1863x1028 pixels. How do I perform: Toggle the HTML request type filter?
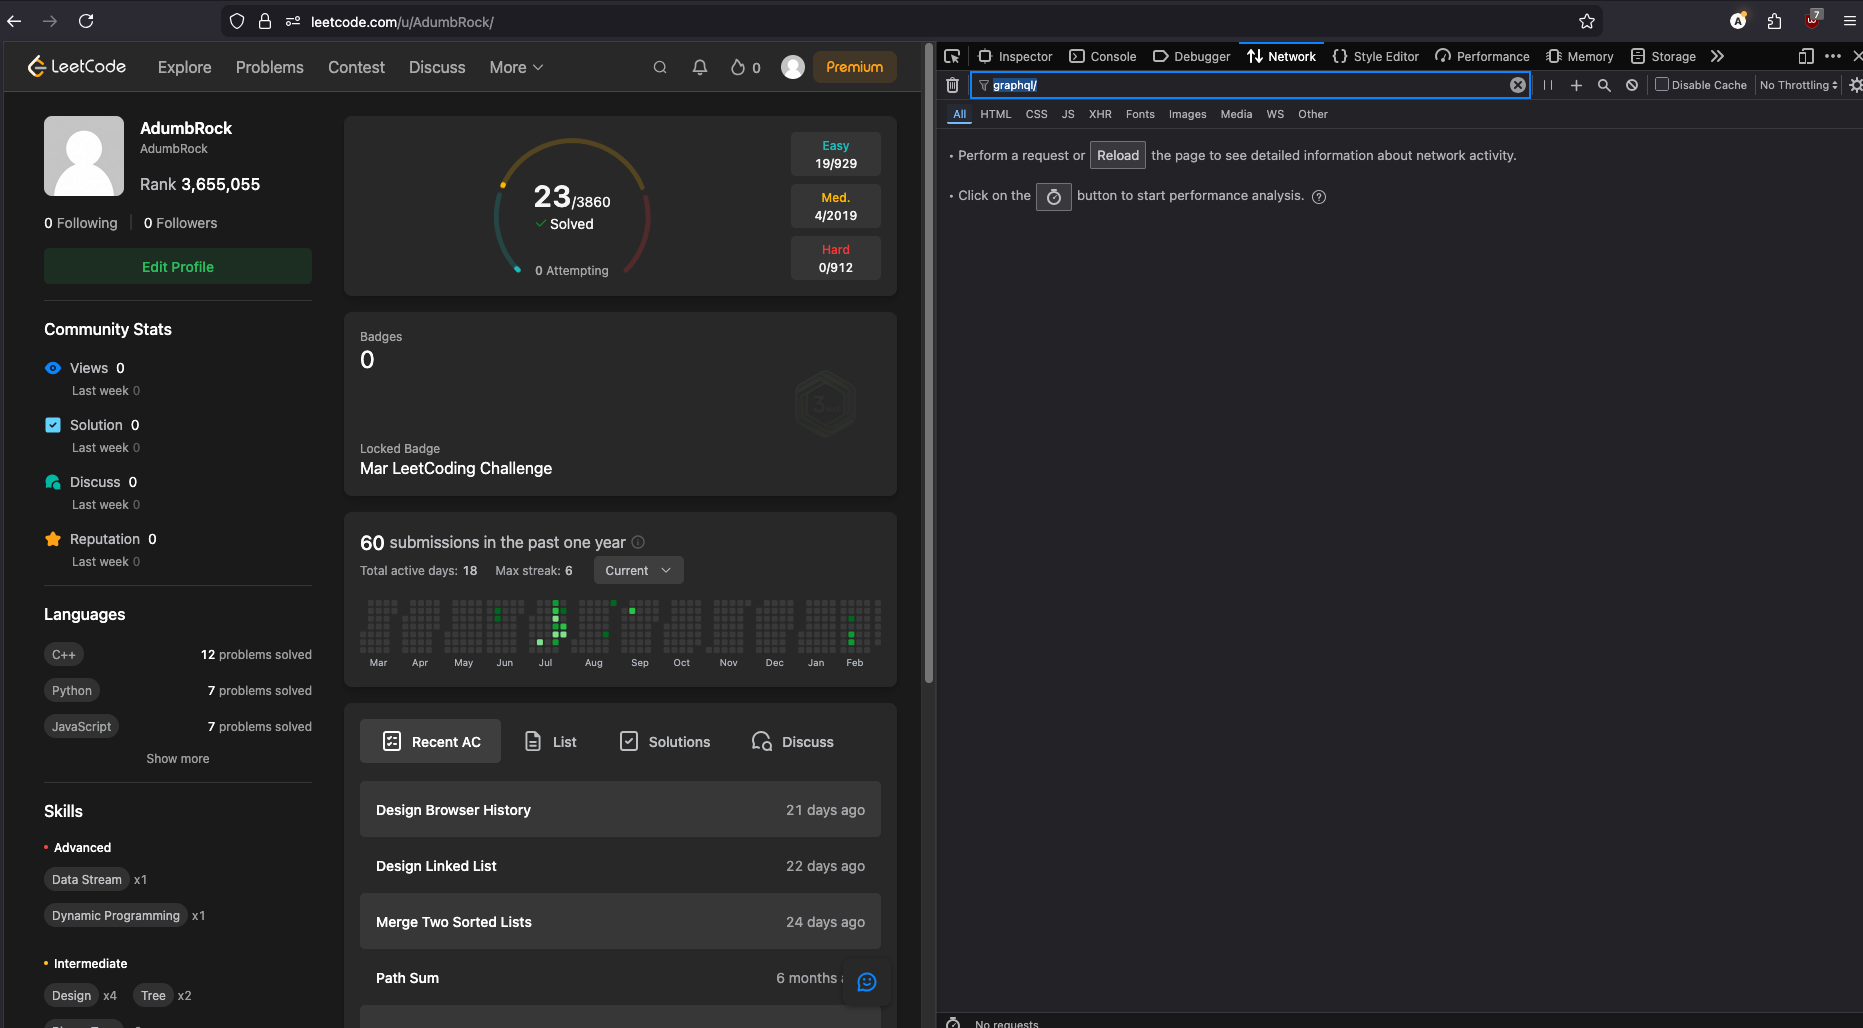pyautogui.click(x=996, y=114)
